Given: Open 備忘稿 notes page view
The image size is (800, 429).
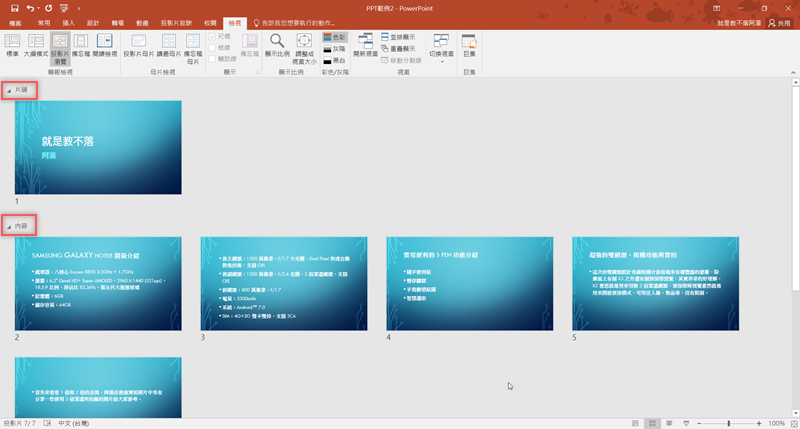Looking at the screenshot, I should coord(84,45).
